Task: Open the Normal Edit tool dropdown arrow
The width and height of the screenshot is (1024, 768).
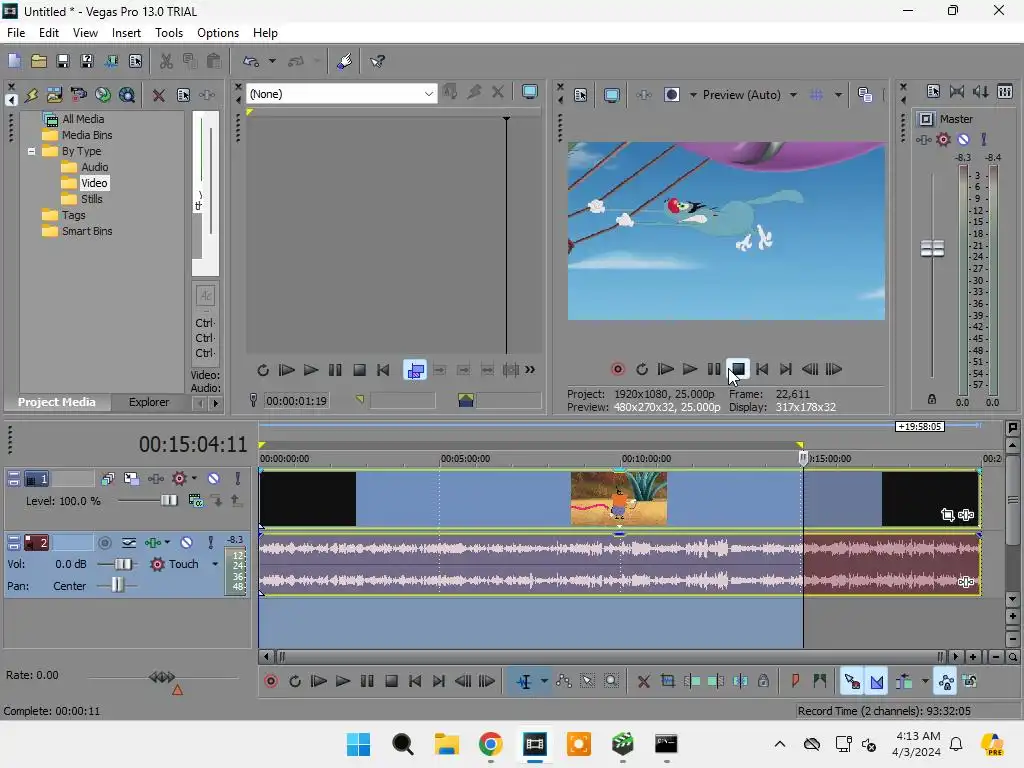Action: pos(544,682)
